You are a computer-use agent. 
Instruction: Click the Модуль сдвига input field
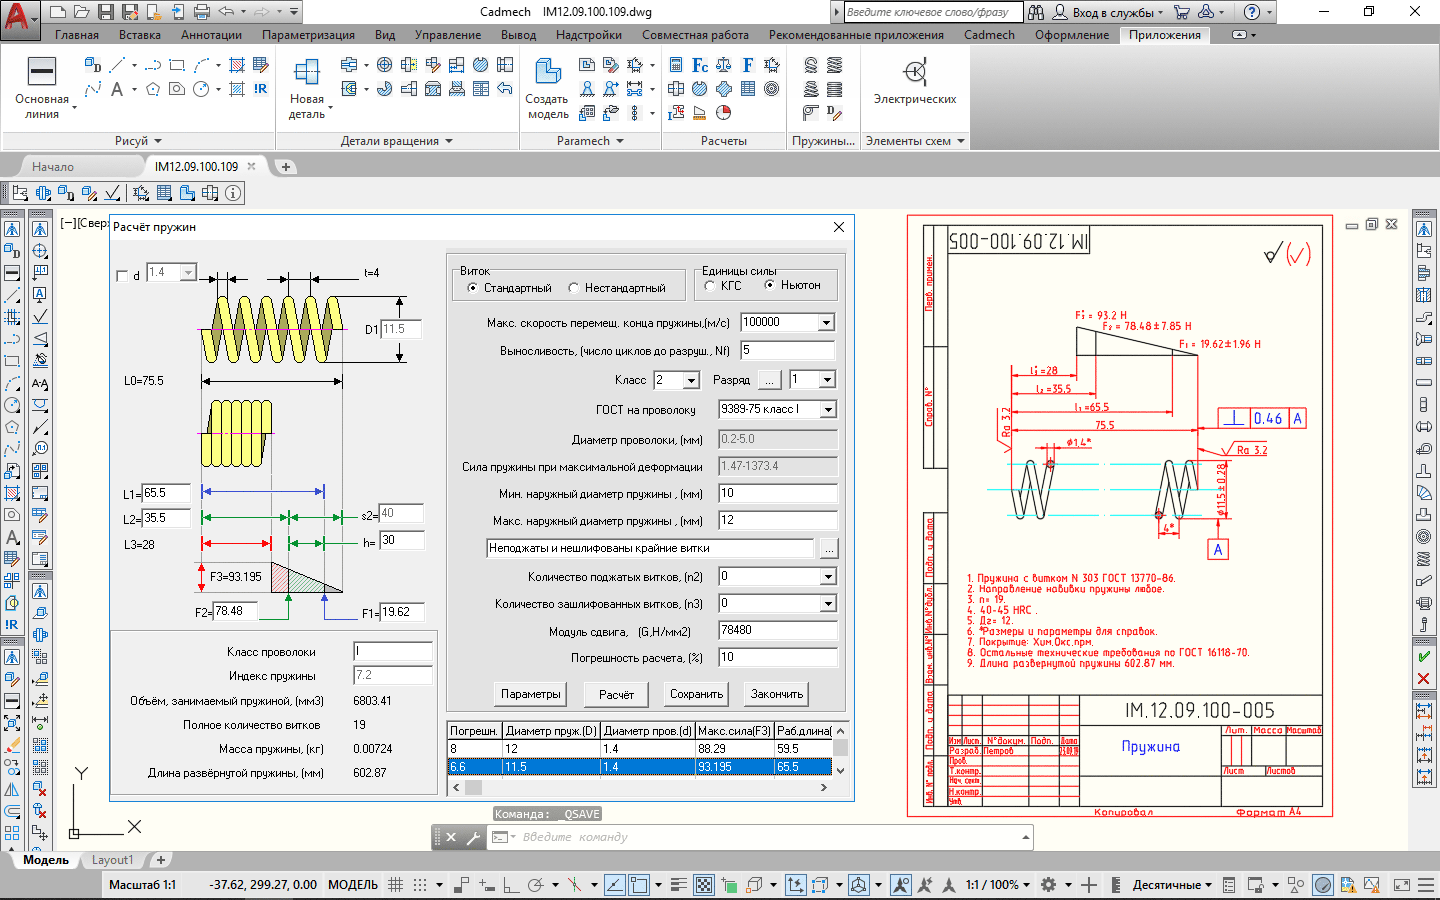point(777,631)
